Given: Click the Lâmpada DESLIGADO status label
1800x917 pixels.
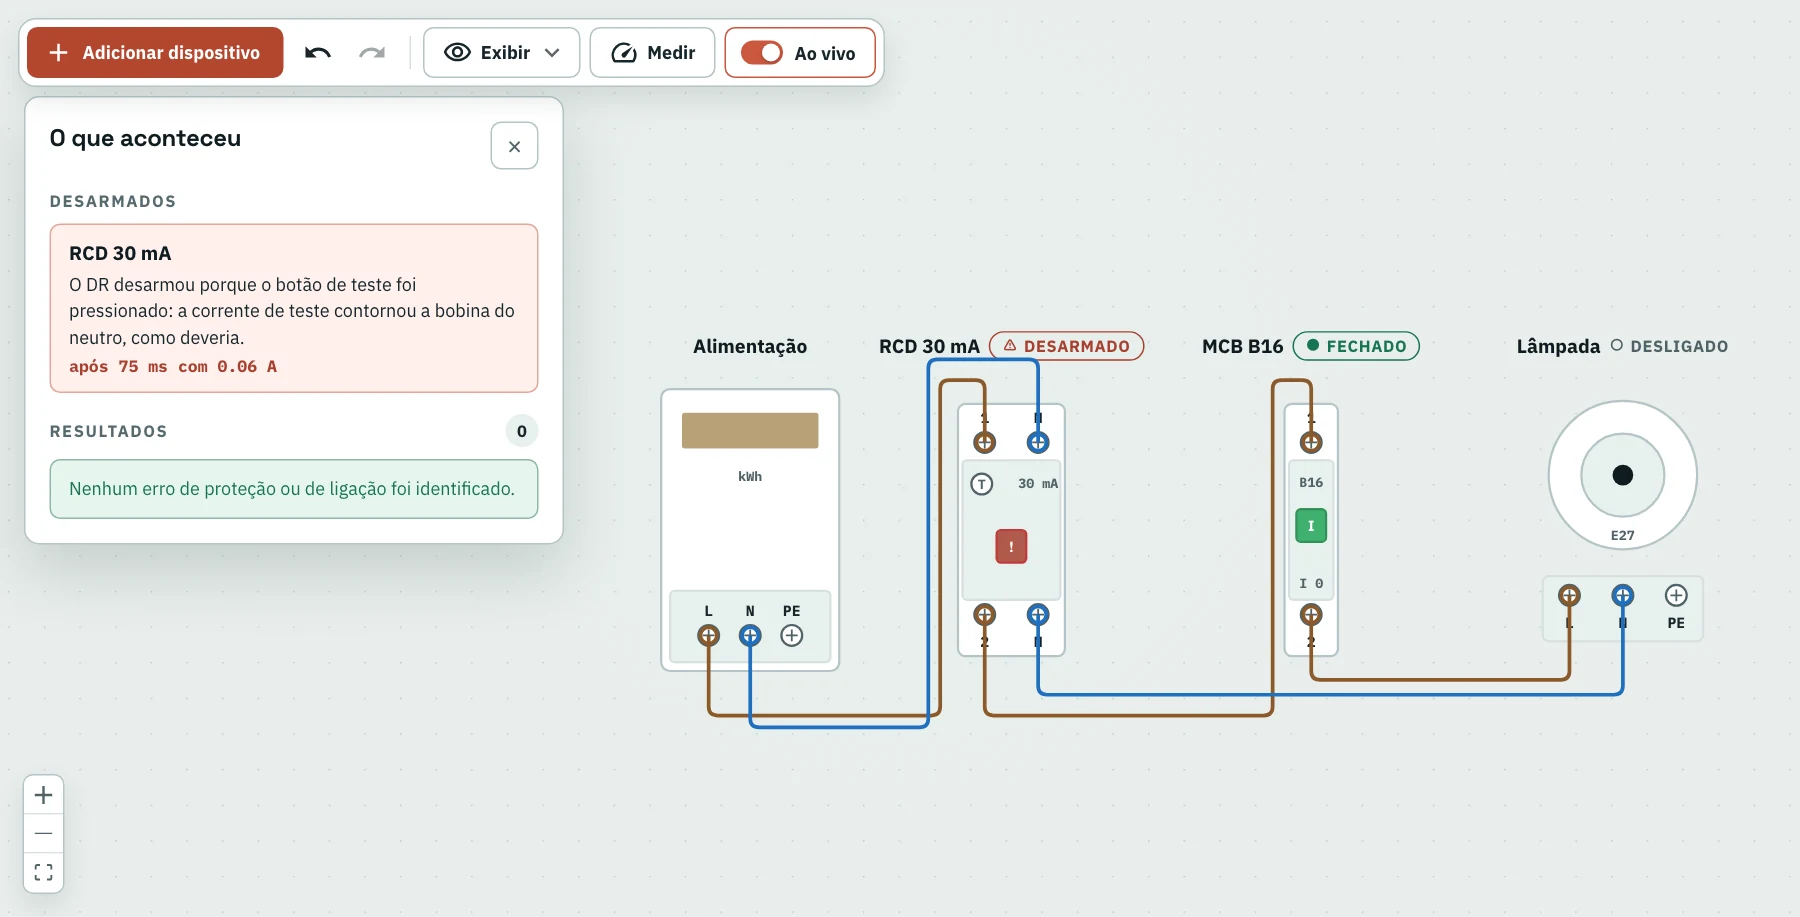Looking at the screenshot, I should [1669, 346].
